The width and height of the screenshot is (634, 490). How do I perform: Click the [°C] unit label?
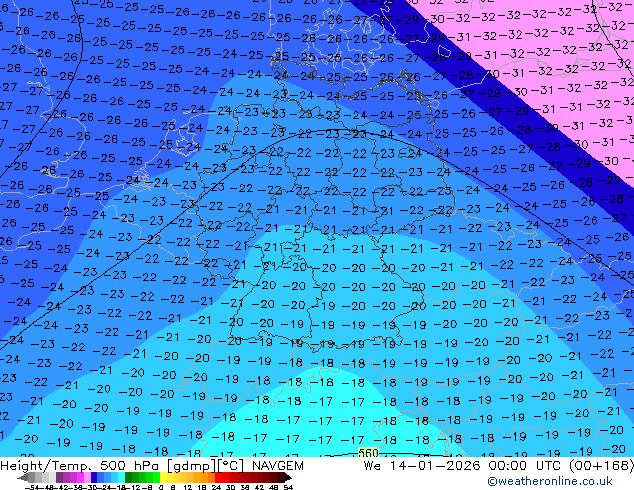point(229,466)
